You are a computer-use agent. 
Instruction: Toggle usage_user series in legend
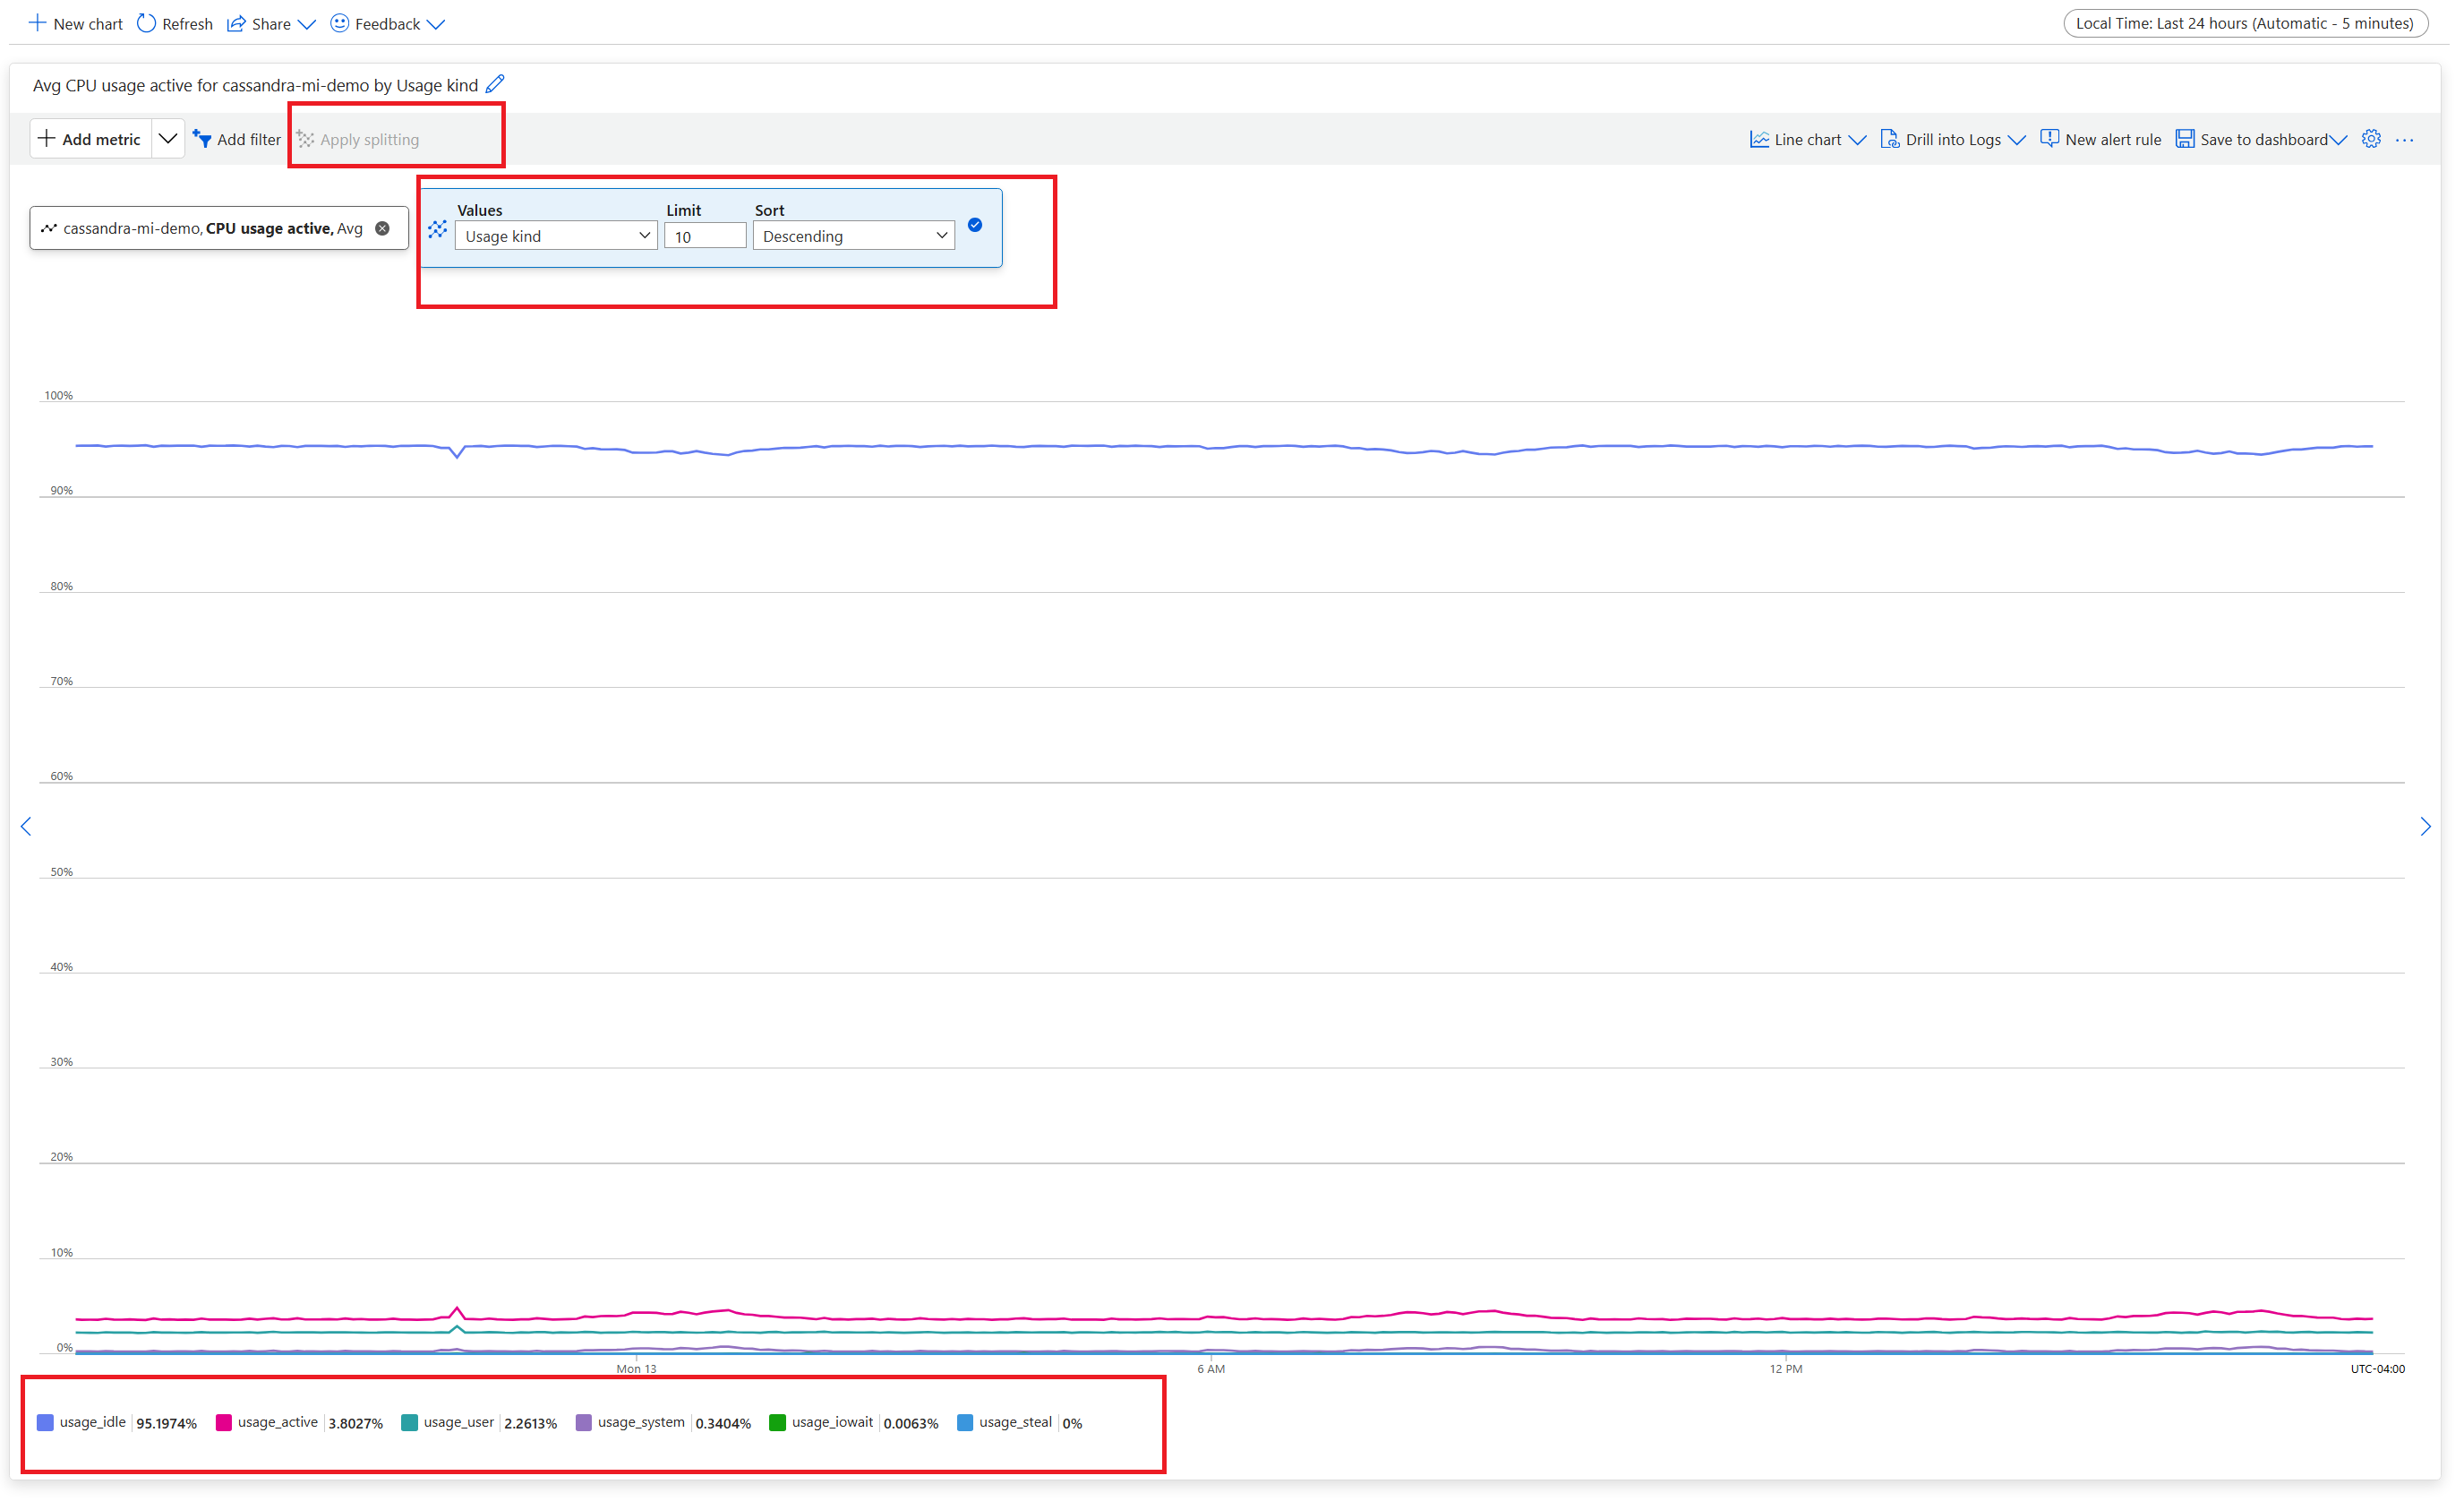tap(458, 1422)
